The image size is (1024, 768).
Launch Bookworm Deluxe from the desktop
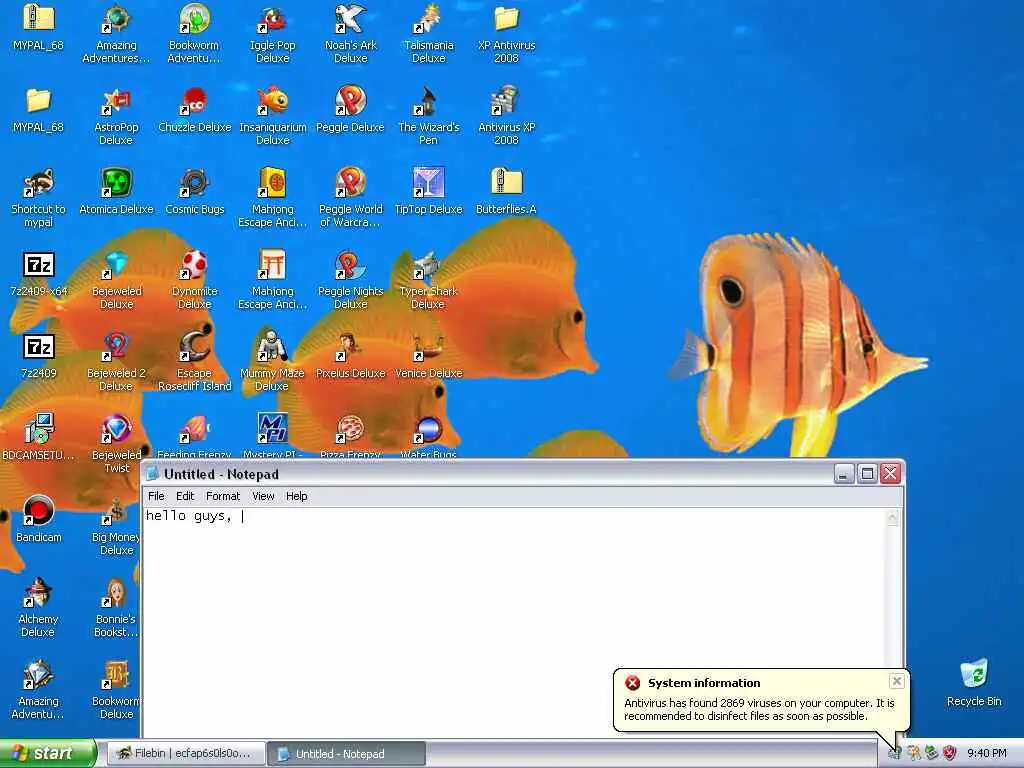(116, 690)
